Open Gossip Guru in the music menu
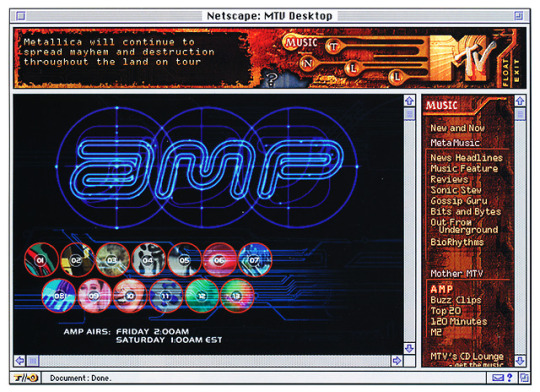Screen dimensions: 540x392 (x=459, y=201)
